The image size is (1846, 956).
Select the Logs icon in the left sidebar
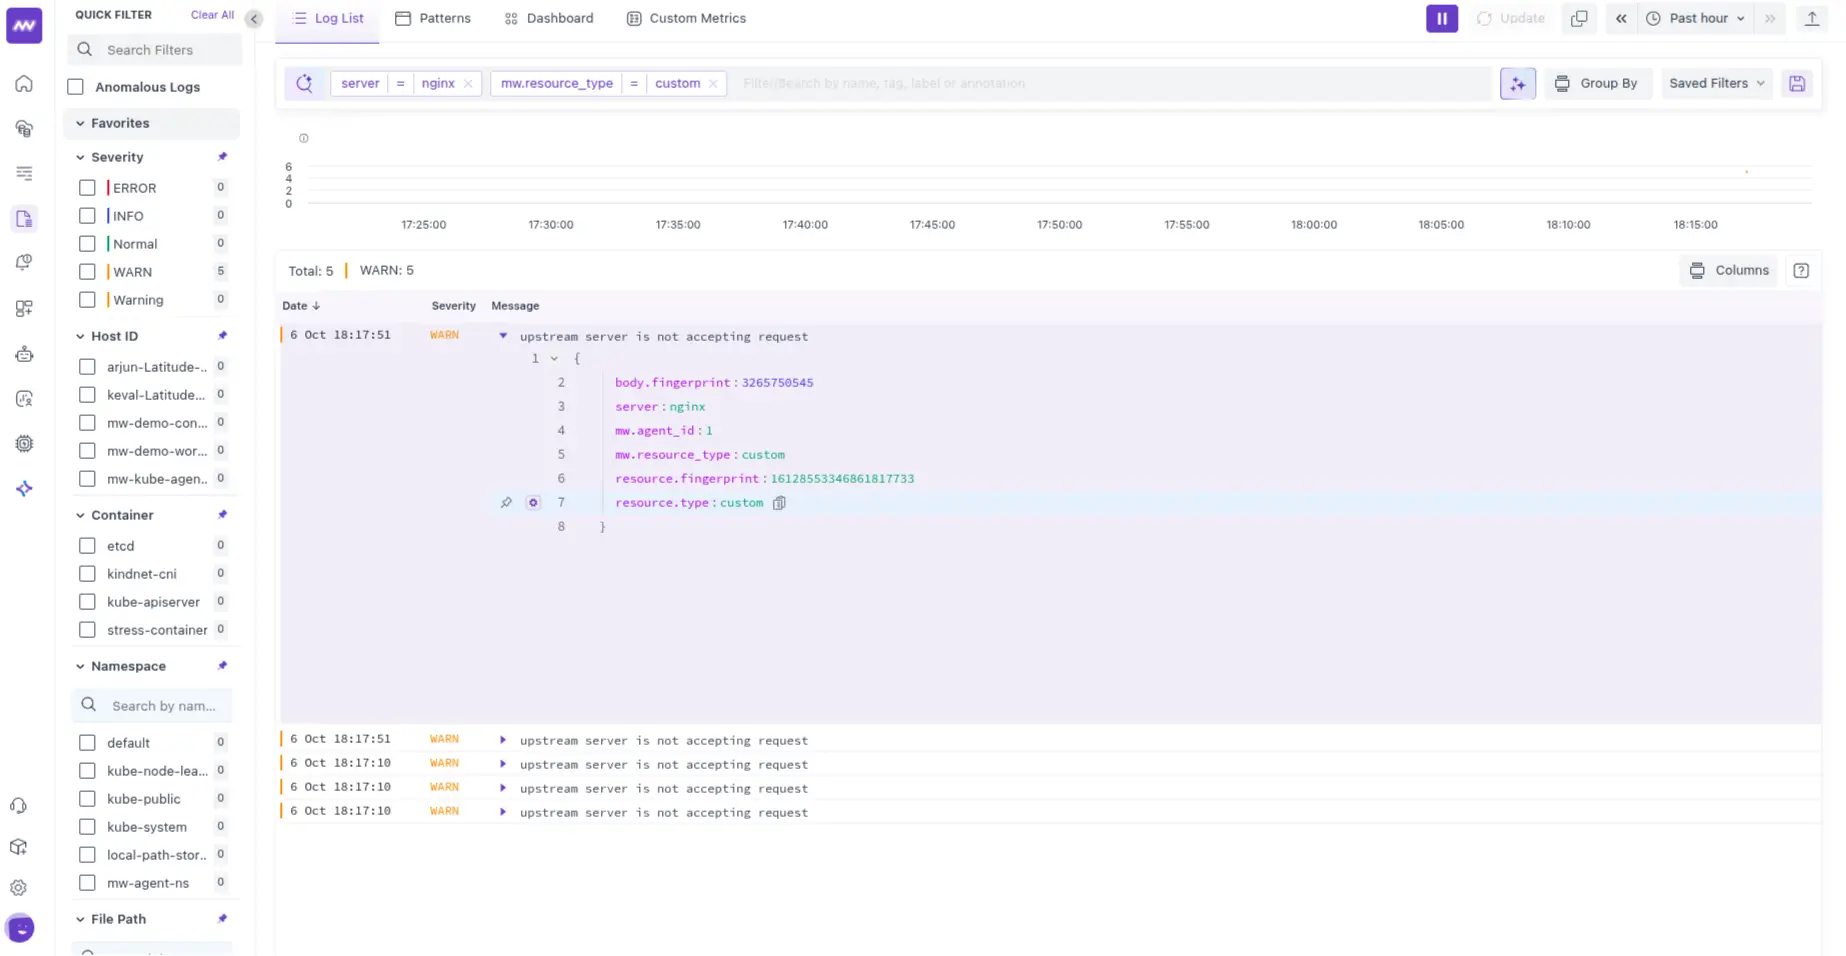[x=24, y=218]
